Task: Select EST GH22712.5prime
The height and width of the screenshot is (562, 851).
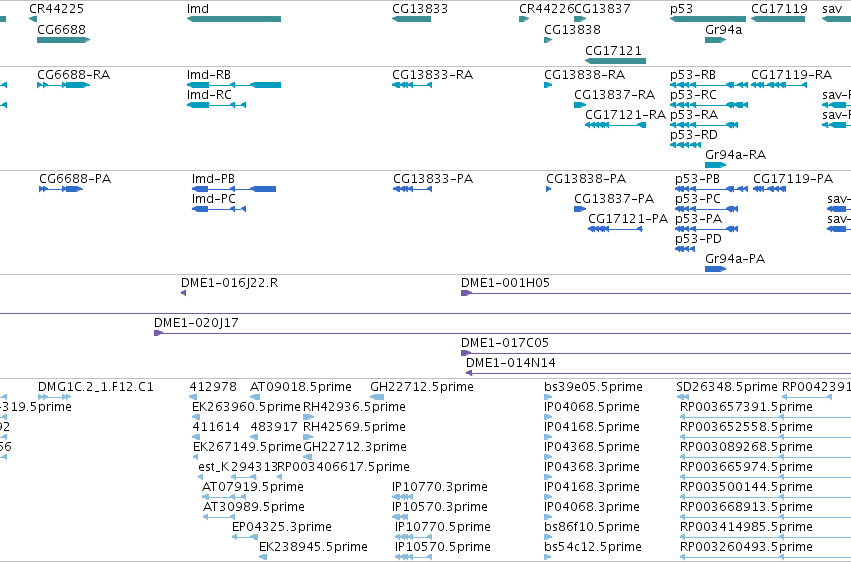Action: (x=377, y=397)
